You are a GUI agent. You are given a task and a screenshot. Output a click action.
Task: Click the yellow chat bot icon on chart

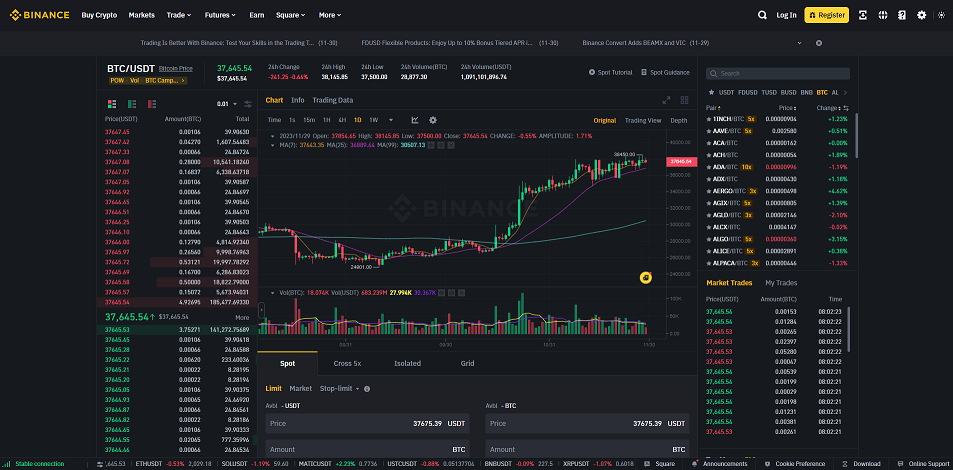point(645,278)
